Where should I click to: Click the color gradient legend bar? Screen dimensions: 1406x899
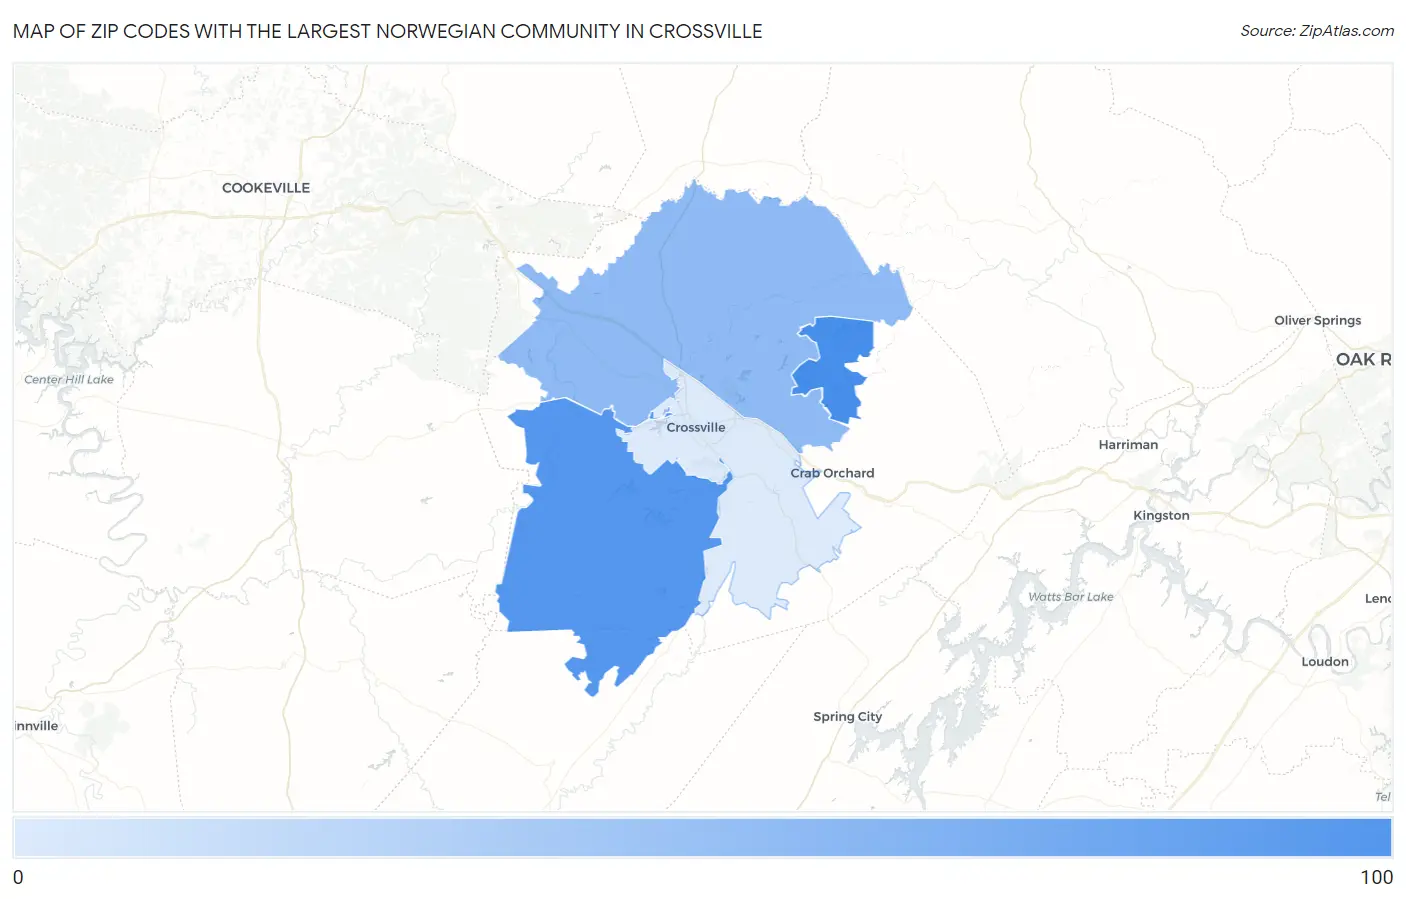click(x=702, y=838)
